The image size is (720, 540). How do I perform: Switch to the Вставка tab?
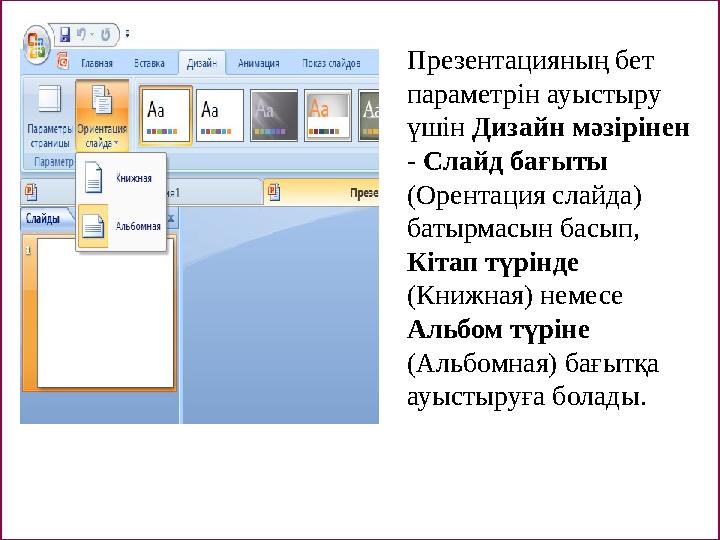click(x=149, y=63)
